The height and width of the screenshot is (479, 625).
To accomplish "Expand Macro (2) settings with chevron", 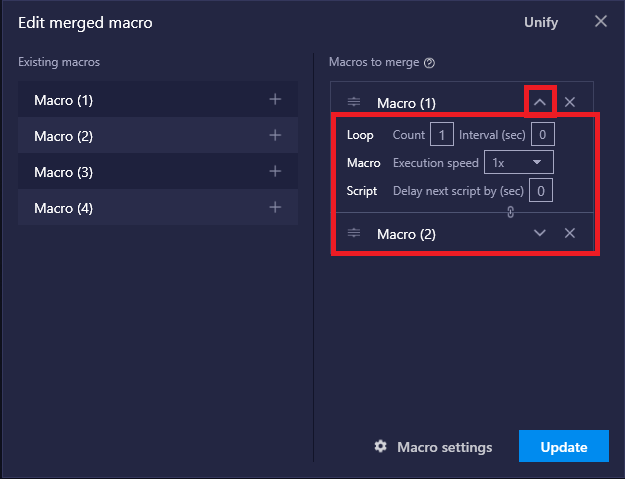I will [x=540, y=233].
